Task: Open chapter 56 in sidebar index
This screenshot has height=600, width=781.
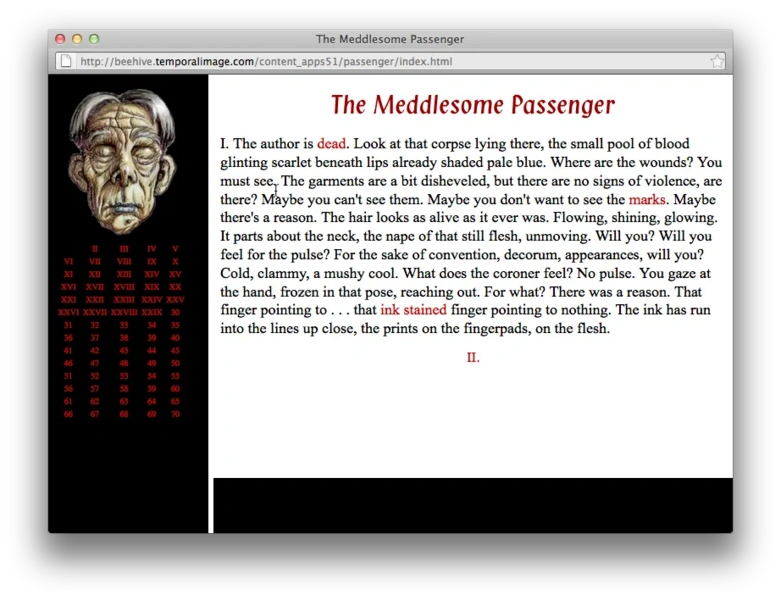Action: click(68, 389)
